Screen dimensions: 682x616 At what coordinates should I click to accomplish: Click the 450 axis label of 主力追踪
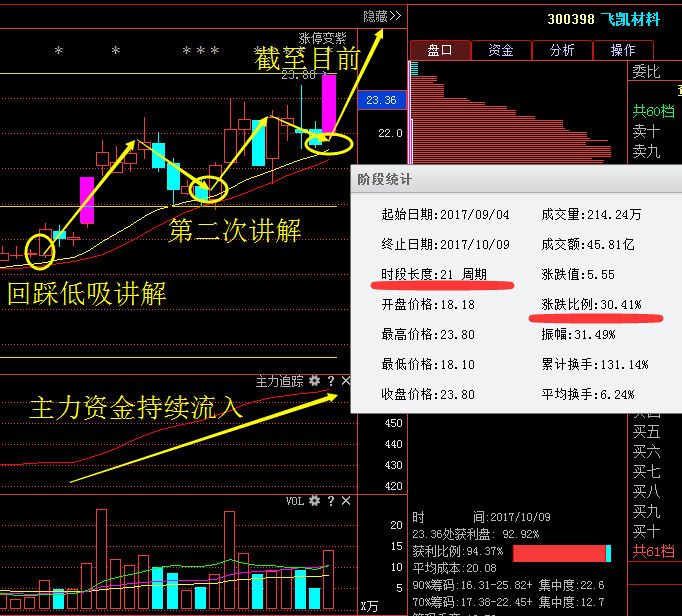[394, 423]
